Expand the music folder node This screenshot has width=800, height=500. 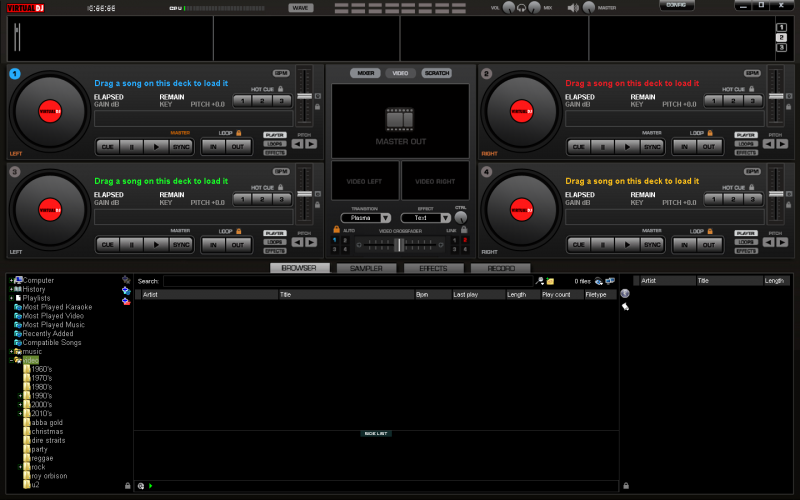pos(11,352)
